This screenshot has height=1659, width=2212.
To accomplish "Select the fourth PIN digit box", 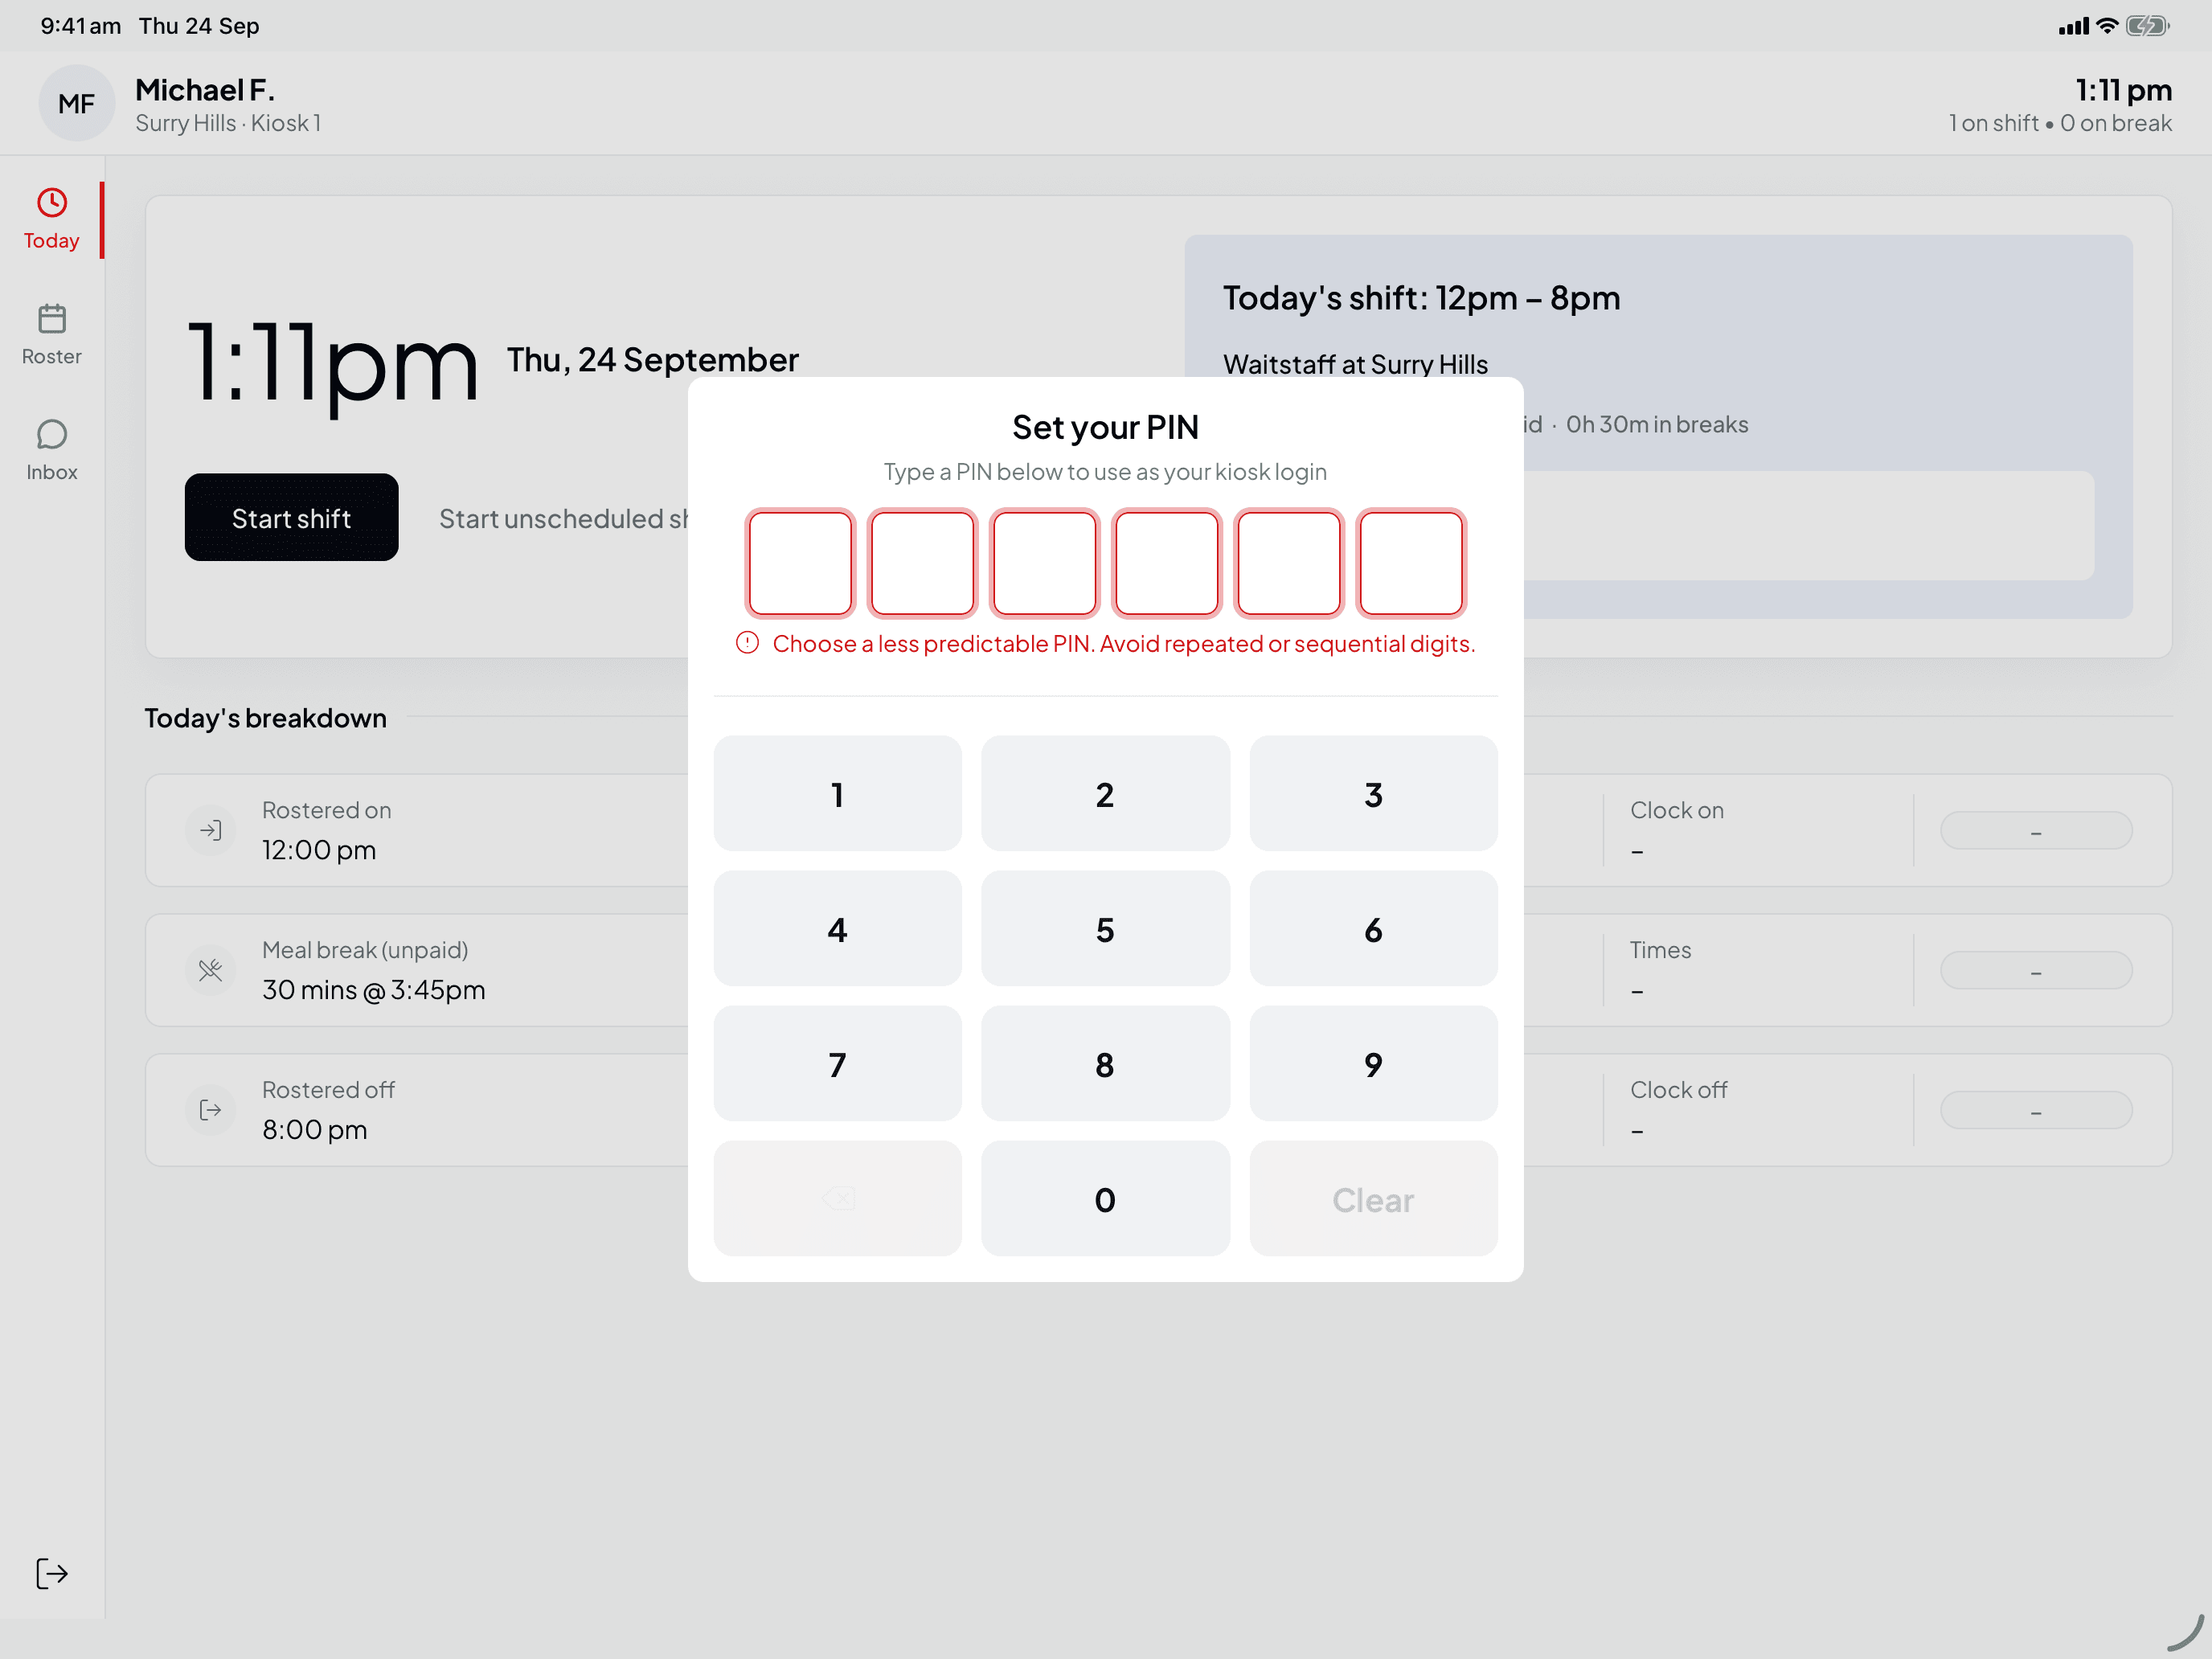I will pos(1166,563).
